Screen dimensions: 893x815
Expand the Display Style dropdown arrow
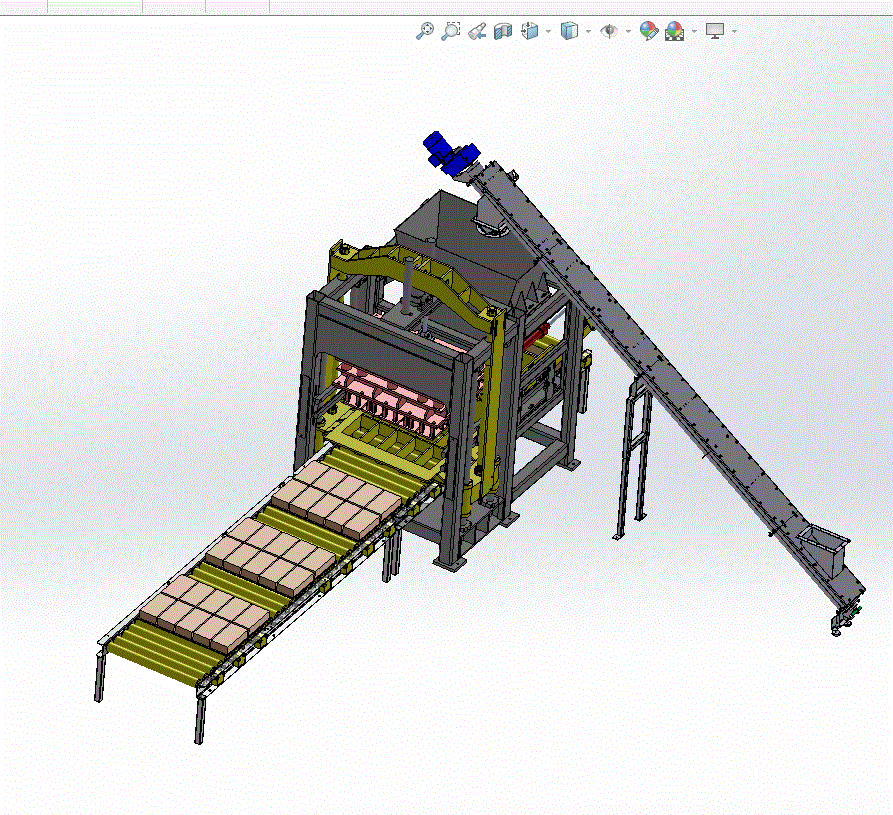coord(588,31)
